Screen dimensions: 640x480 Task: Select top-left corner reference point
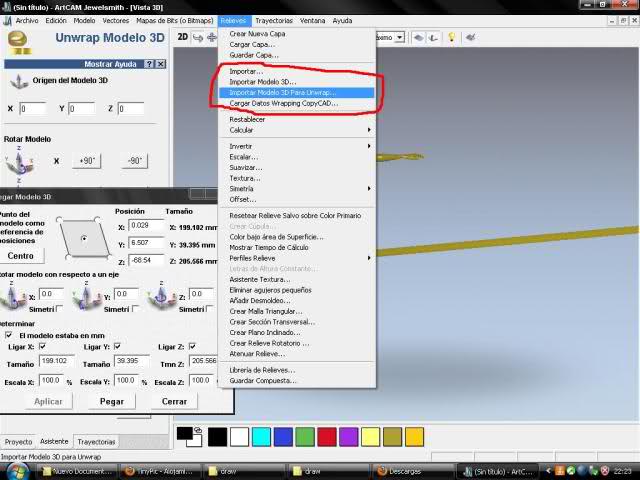point(60,220)
